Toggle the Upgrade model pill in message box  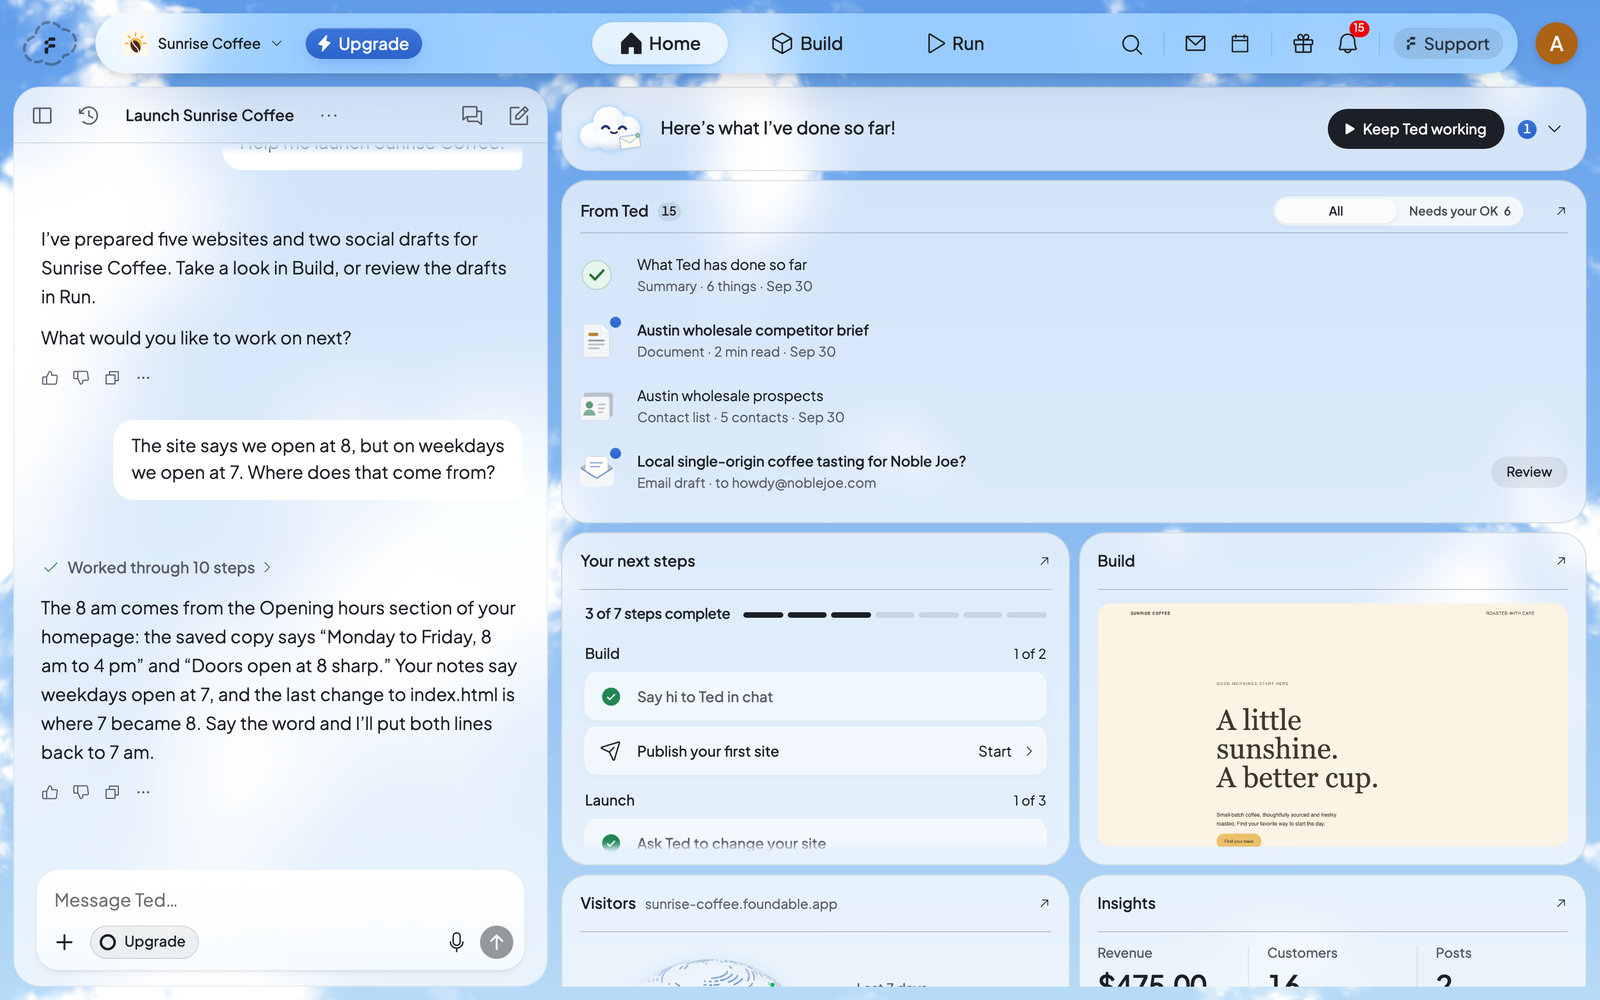pos(144,942)
